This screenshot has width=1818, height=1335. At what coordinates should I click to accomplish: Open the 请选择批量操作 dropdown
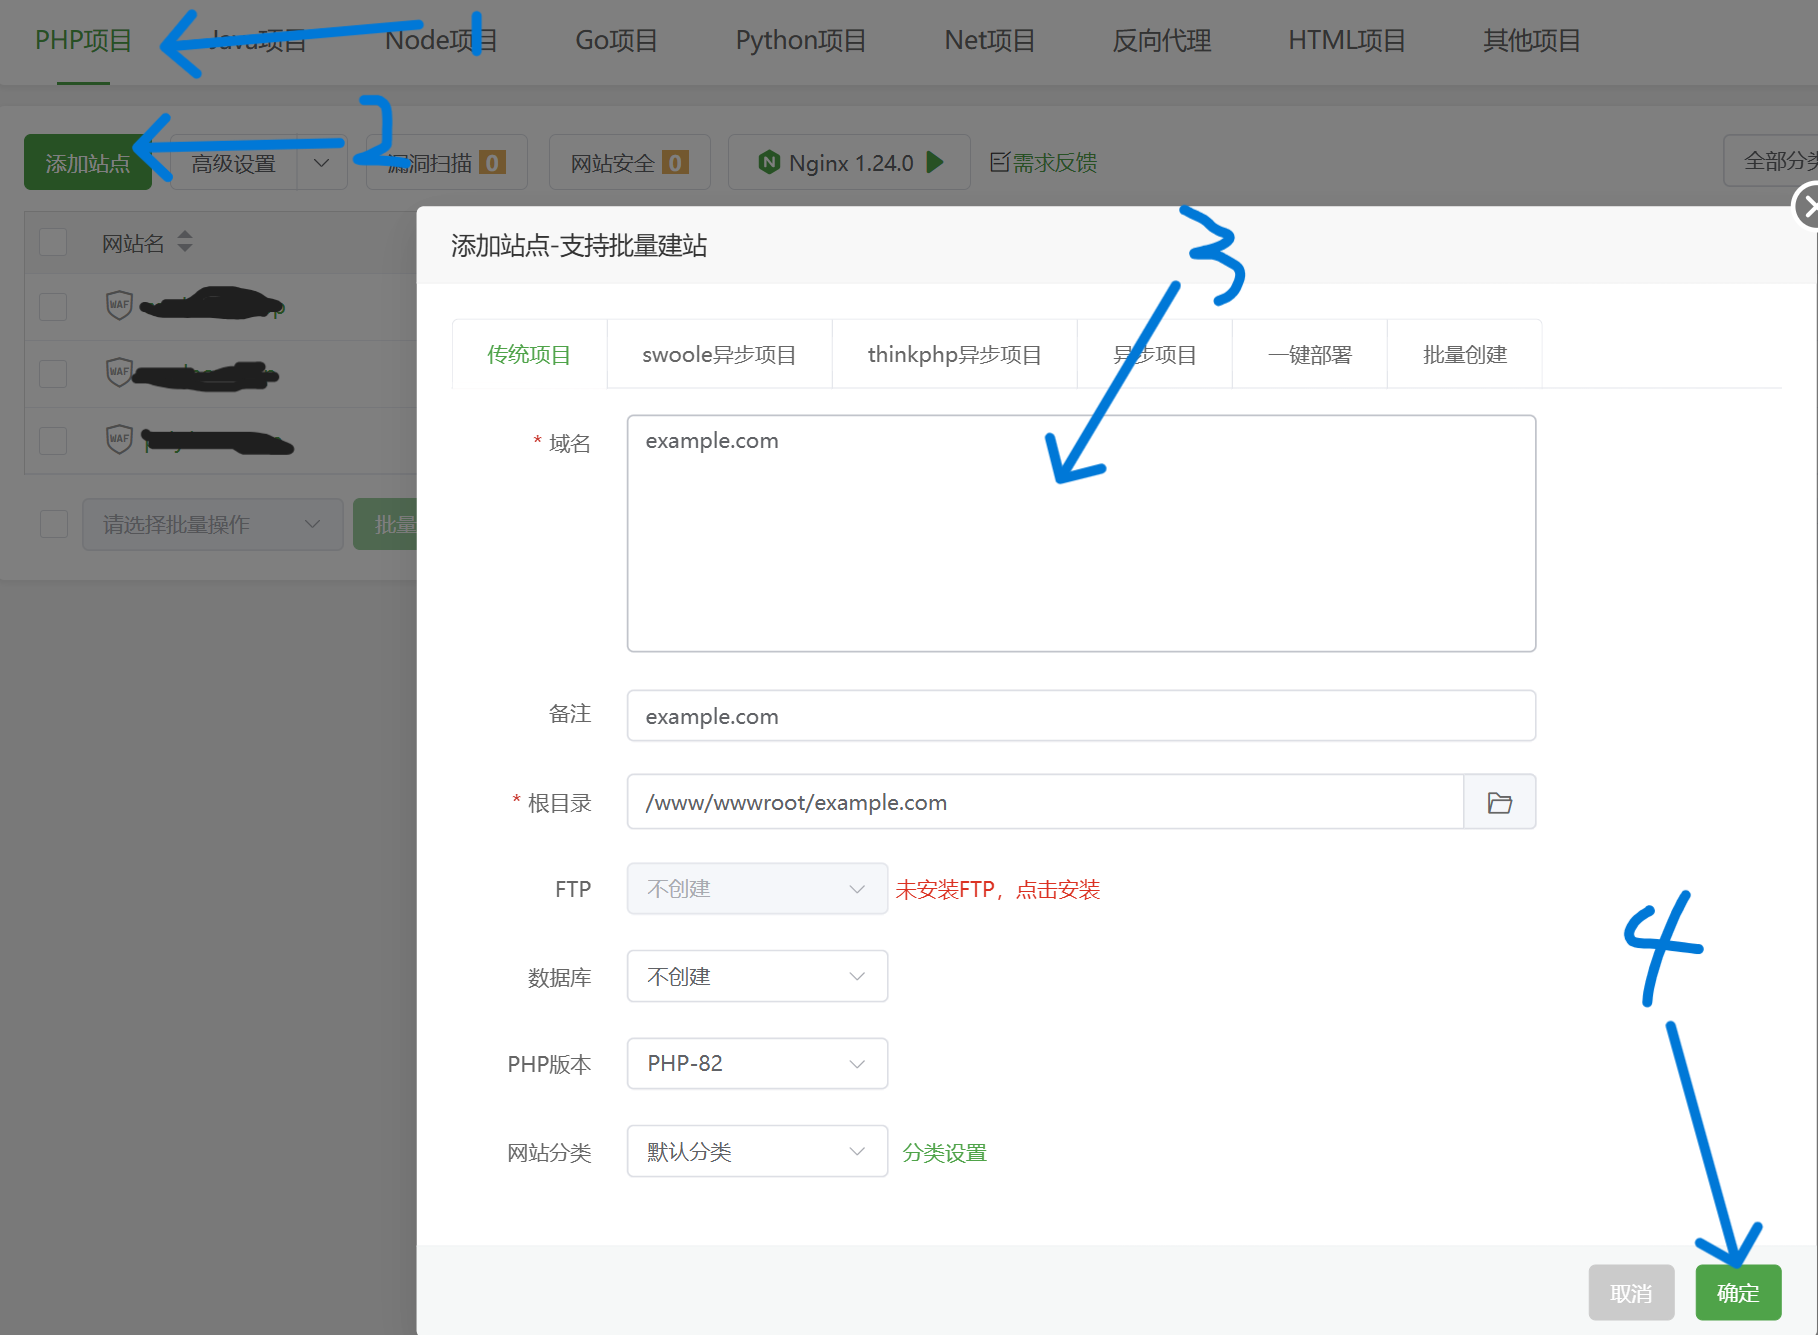pos(212,524)
